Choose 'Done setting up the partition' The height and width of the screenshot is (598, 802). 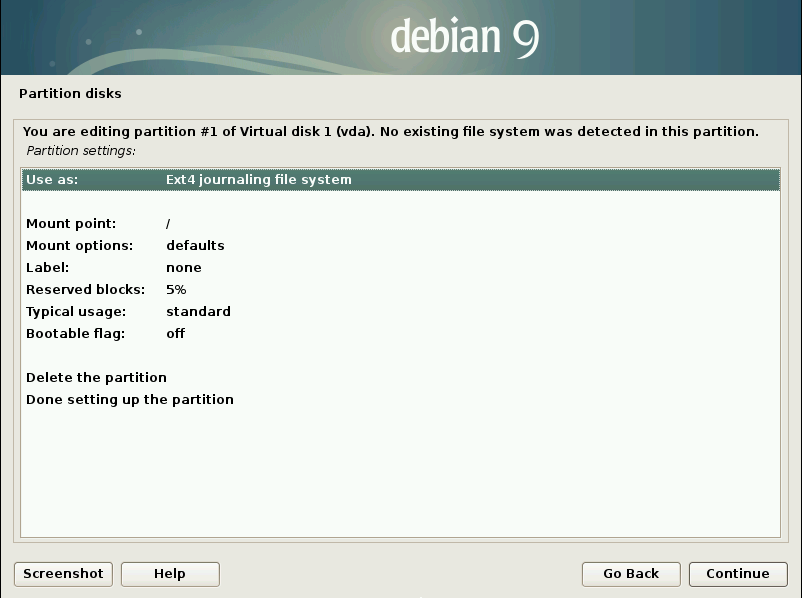(130, 400)
